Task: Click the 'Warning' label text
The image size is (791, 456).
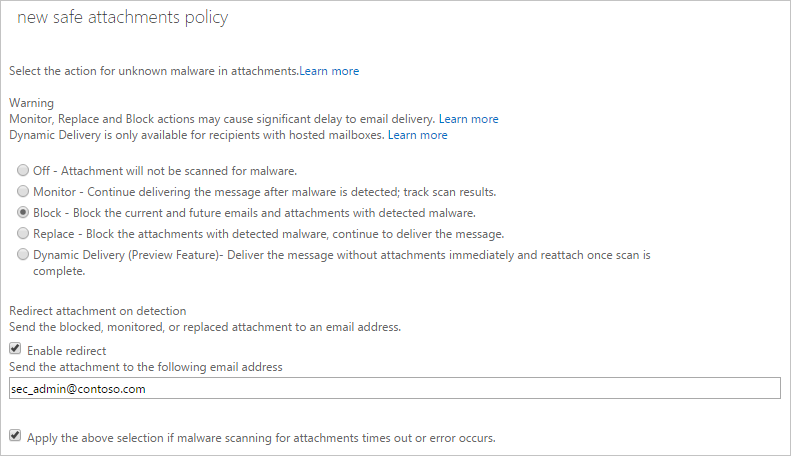Action: [31, 103]
